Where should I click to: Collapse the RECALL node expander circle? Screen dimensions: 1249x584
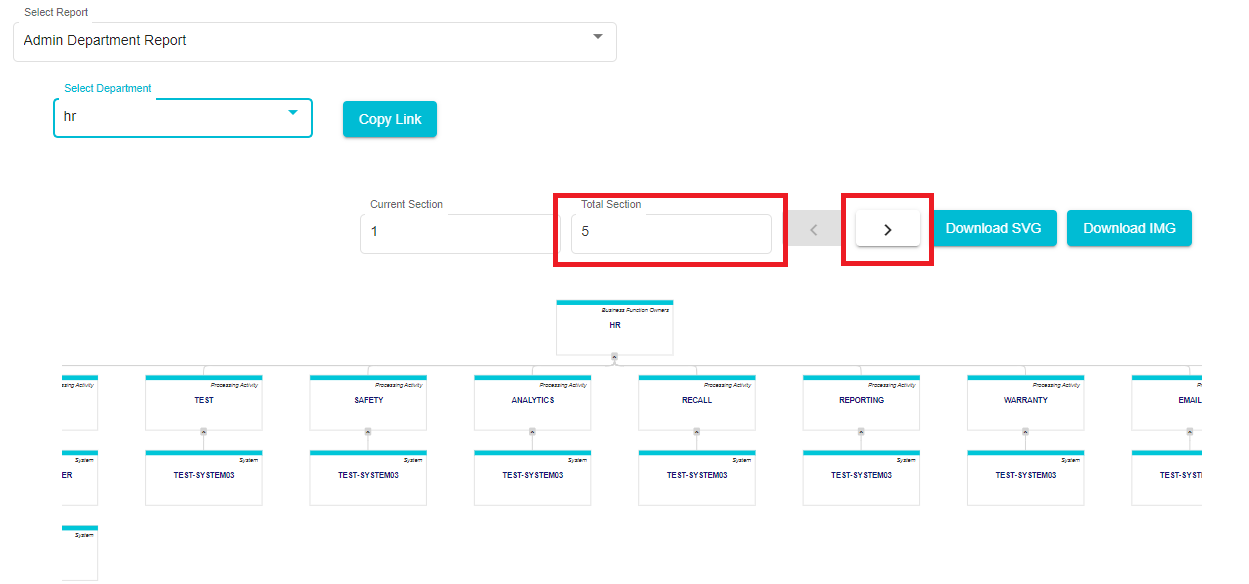pos(697,432)
